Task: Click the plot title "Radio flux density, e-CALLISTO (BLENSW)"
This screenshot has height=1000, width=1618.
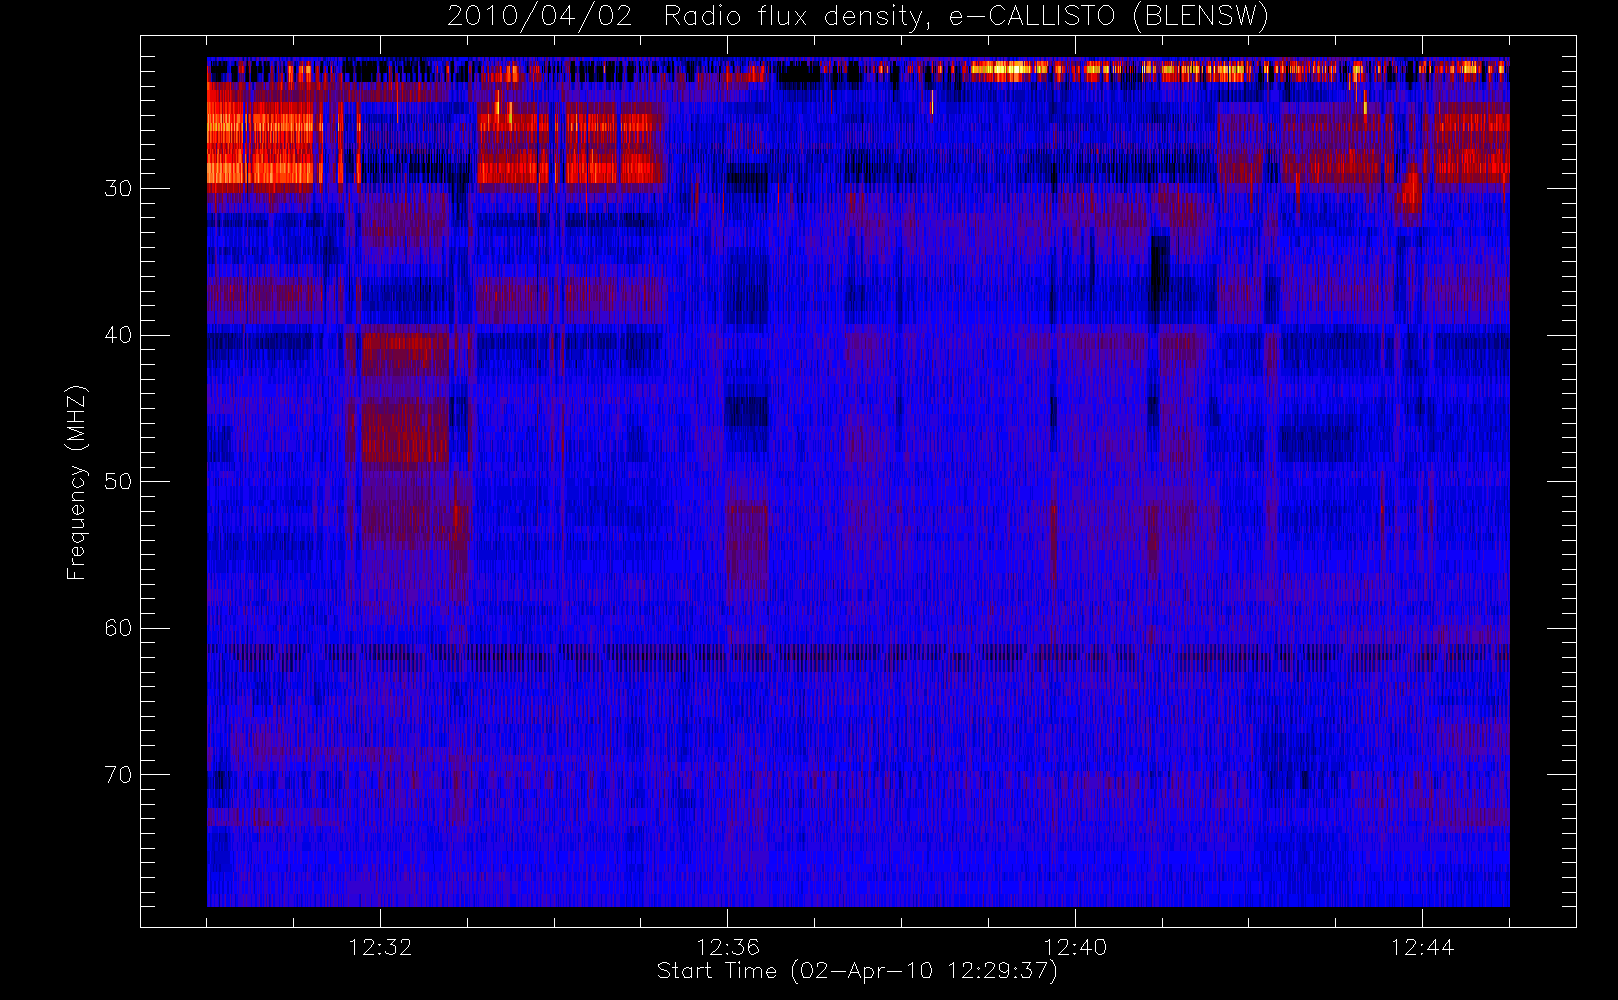Action: coord(966,17)
